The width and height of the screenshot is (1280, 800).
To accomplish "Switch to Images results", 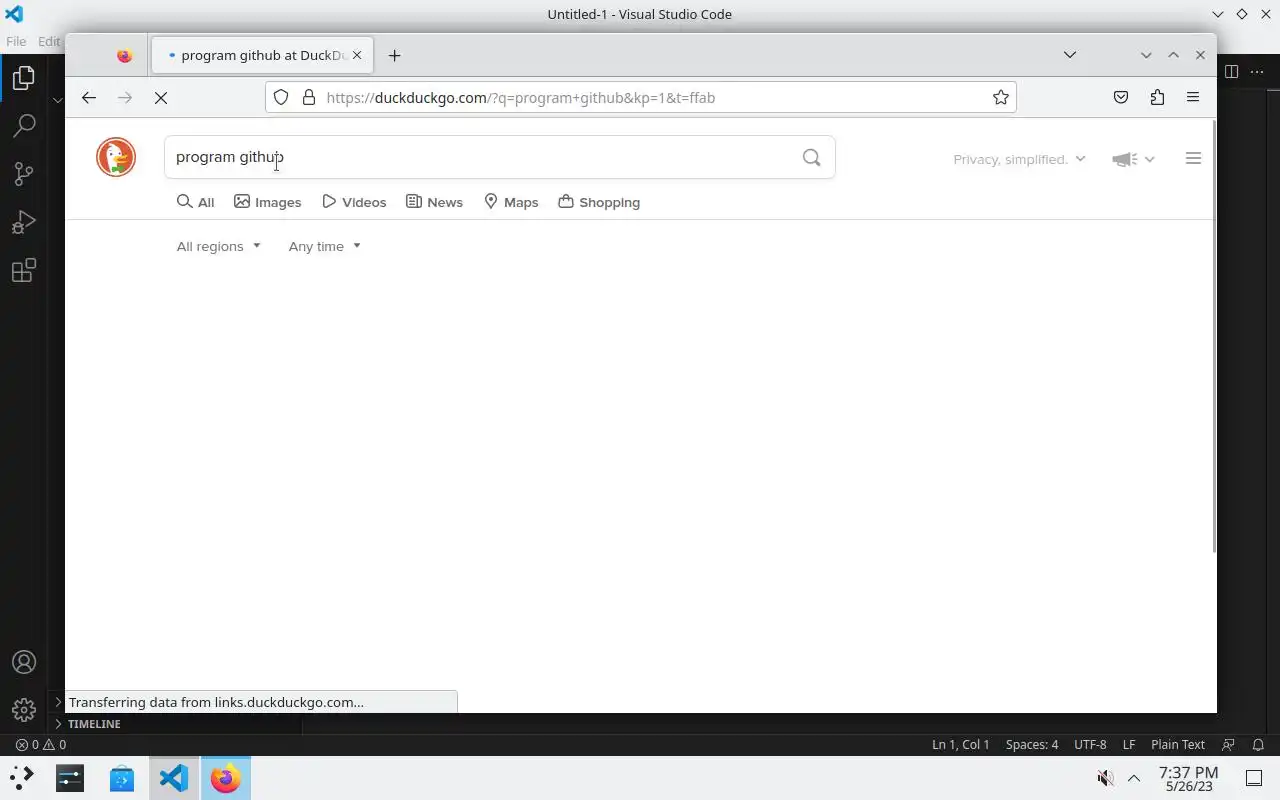I will pos(268,202).
